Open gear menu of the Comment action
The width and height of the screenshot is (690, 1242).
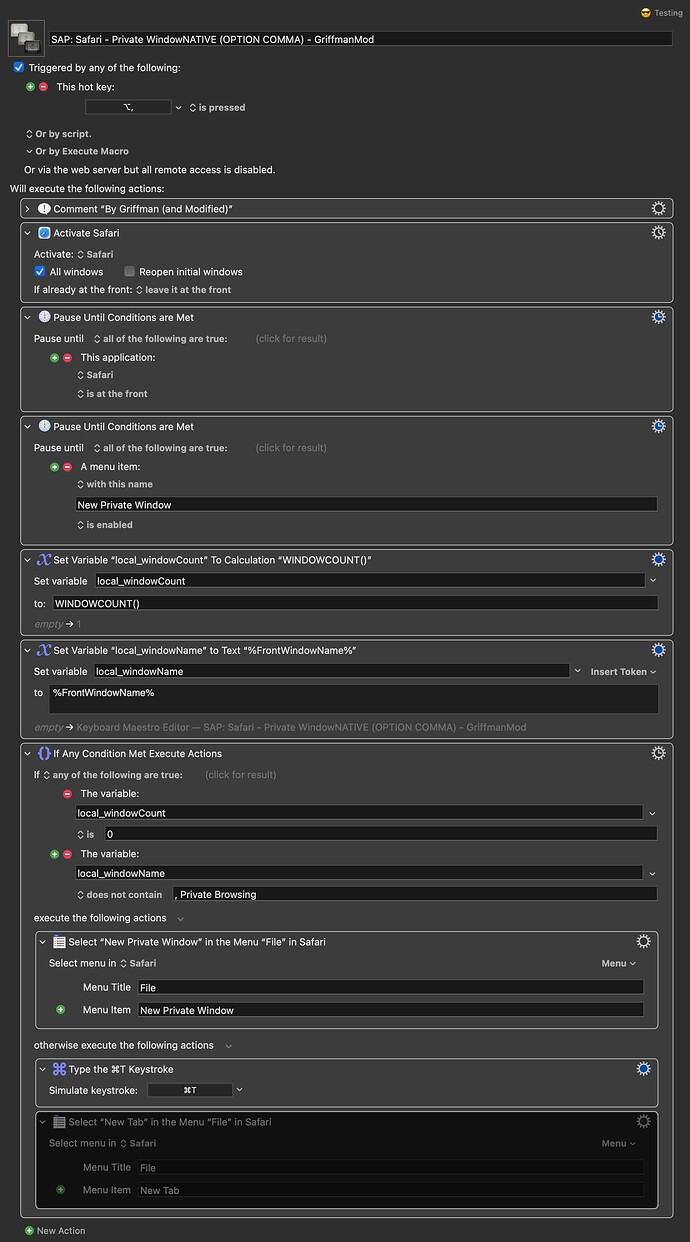click(x=658, y=208)
